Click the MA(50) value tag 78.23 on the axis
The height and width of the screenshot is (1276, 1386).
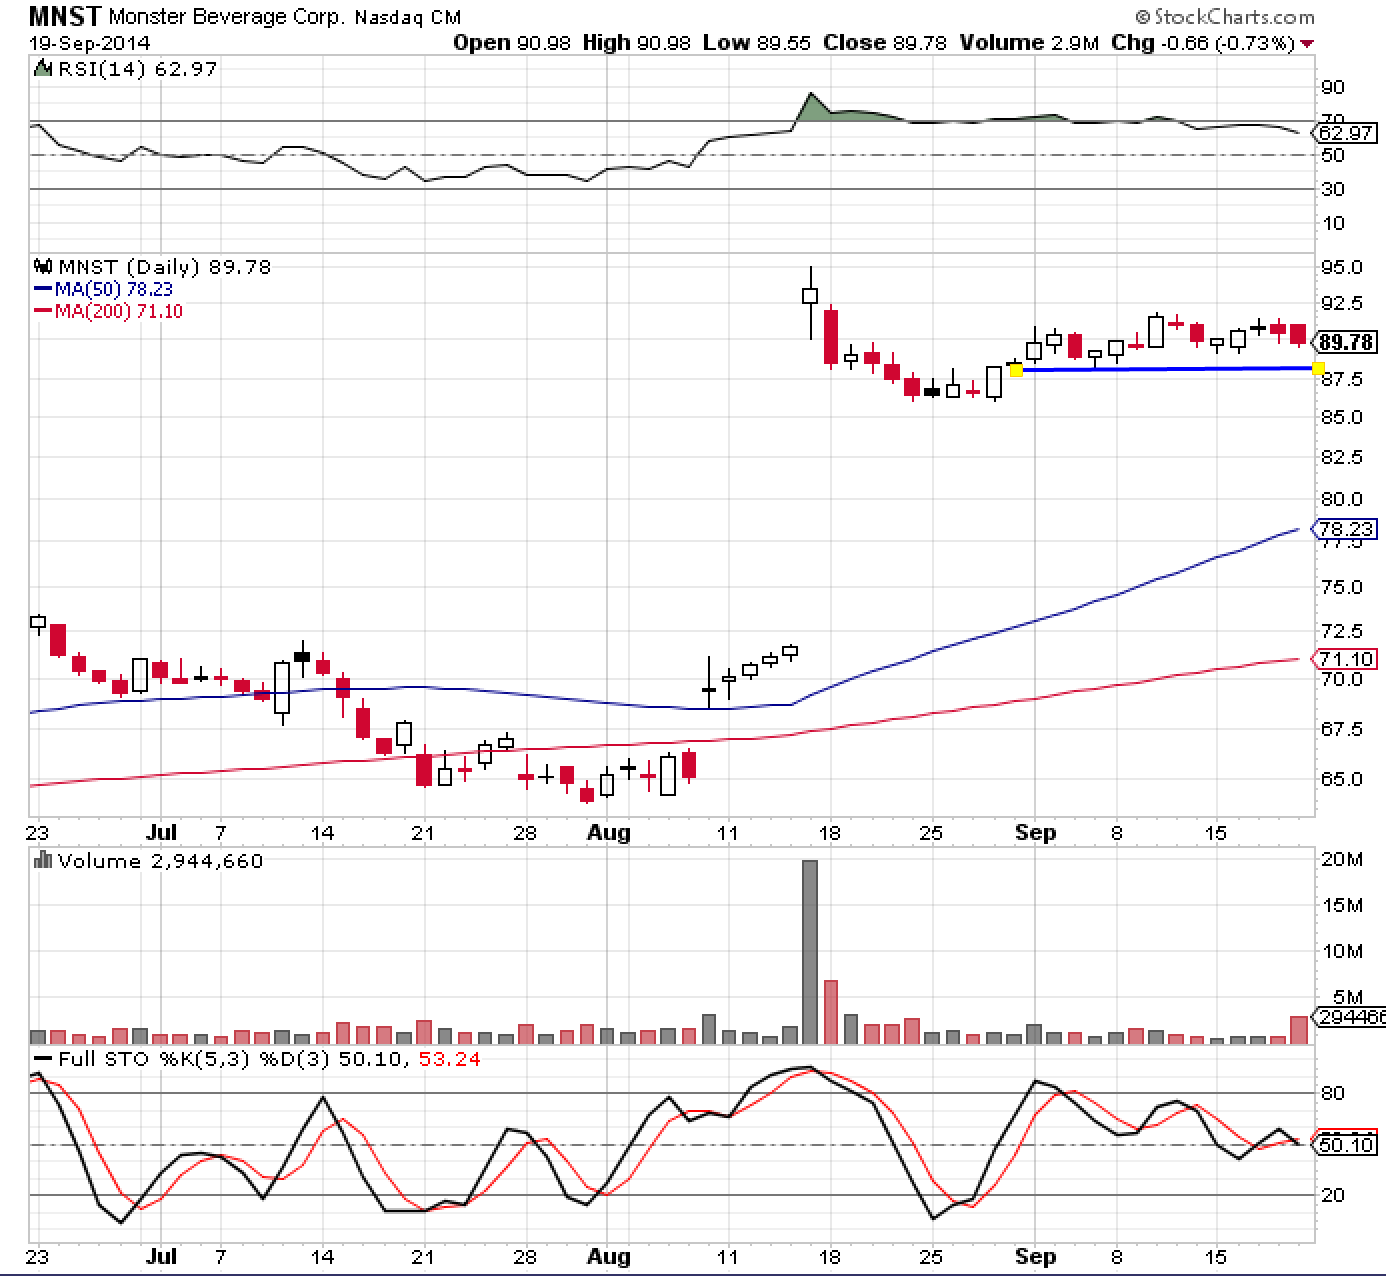(1346, 529)
